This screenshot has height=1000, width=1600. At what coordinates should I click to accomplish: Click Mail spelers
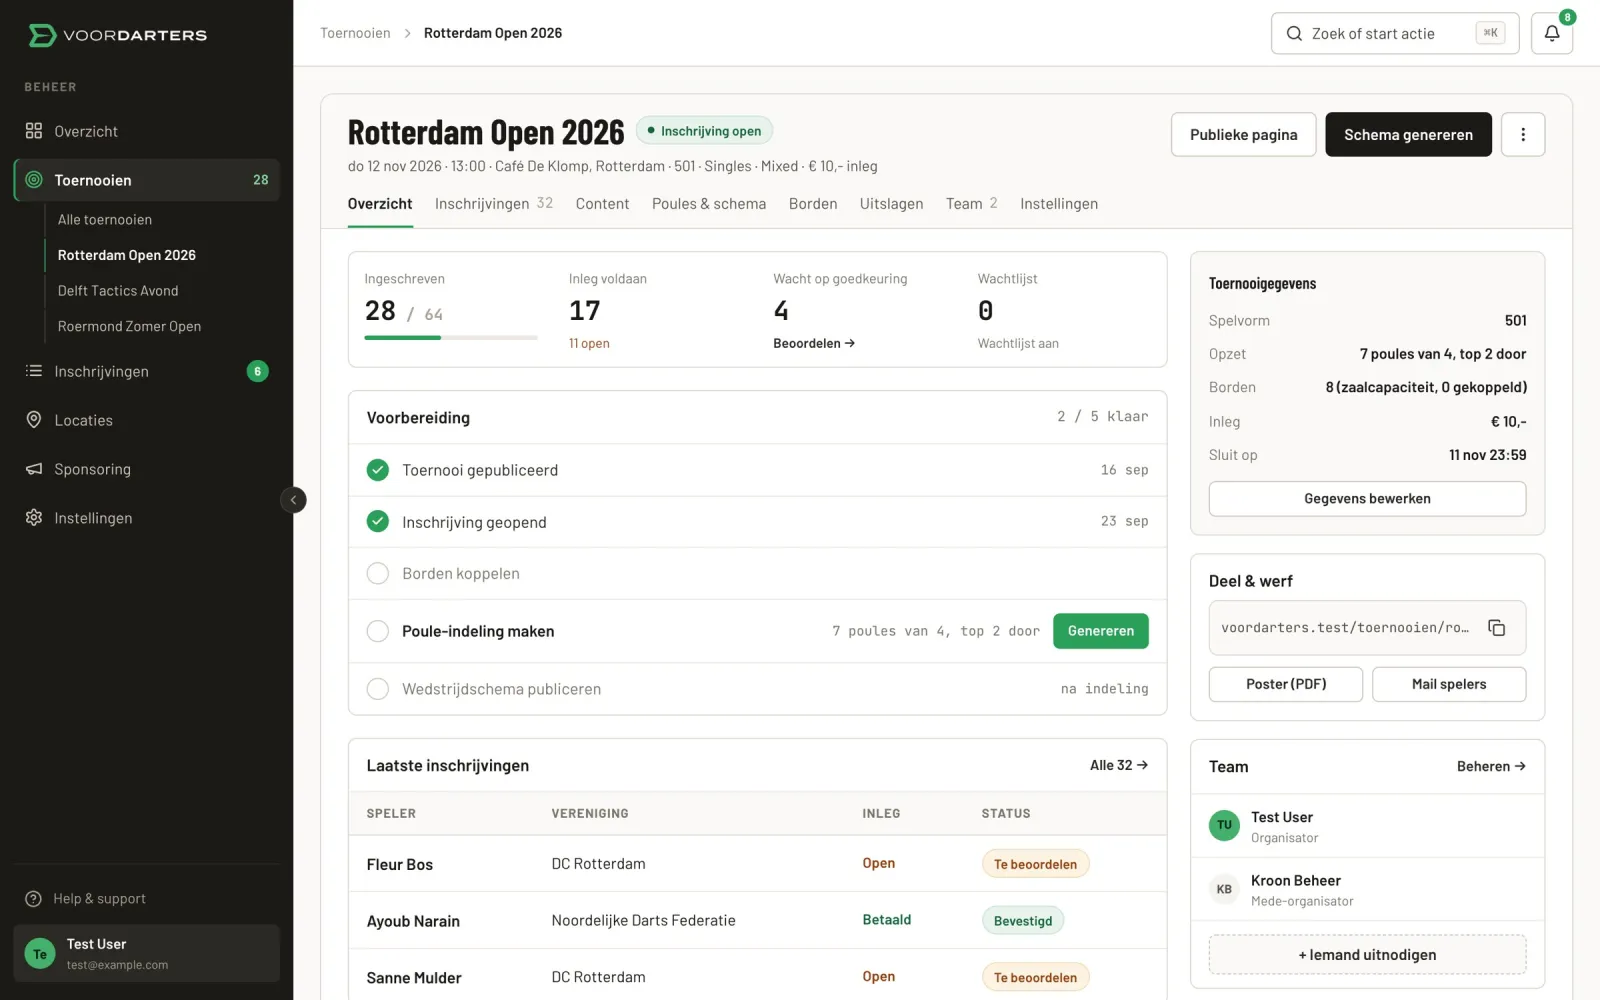(x=1449, y=684)
